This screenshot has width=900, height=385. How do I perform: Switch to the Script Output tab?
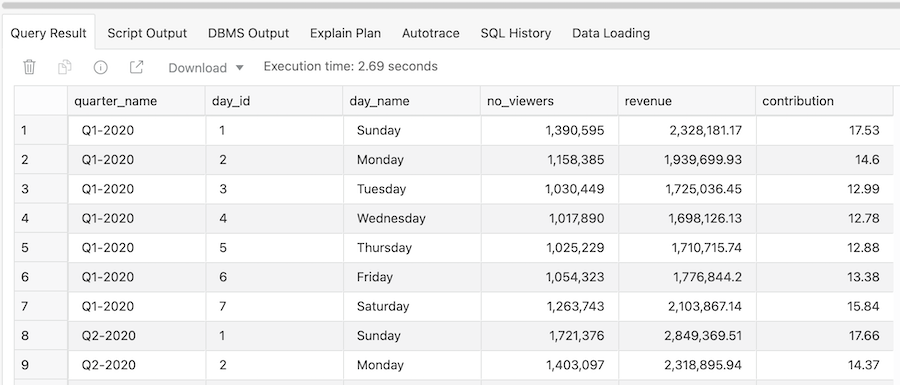[x=147, y=33]
